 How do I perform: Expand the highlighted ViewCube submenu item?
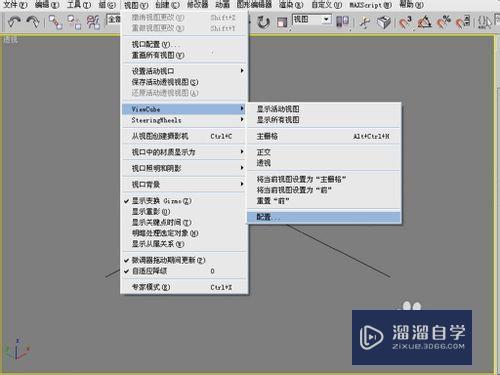pos(184,109)
